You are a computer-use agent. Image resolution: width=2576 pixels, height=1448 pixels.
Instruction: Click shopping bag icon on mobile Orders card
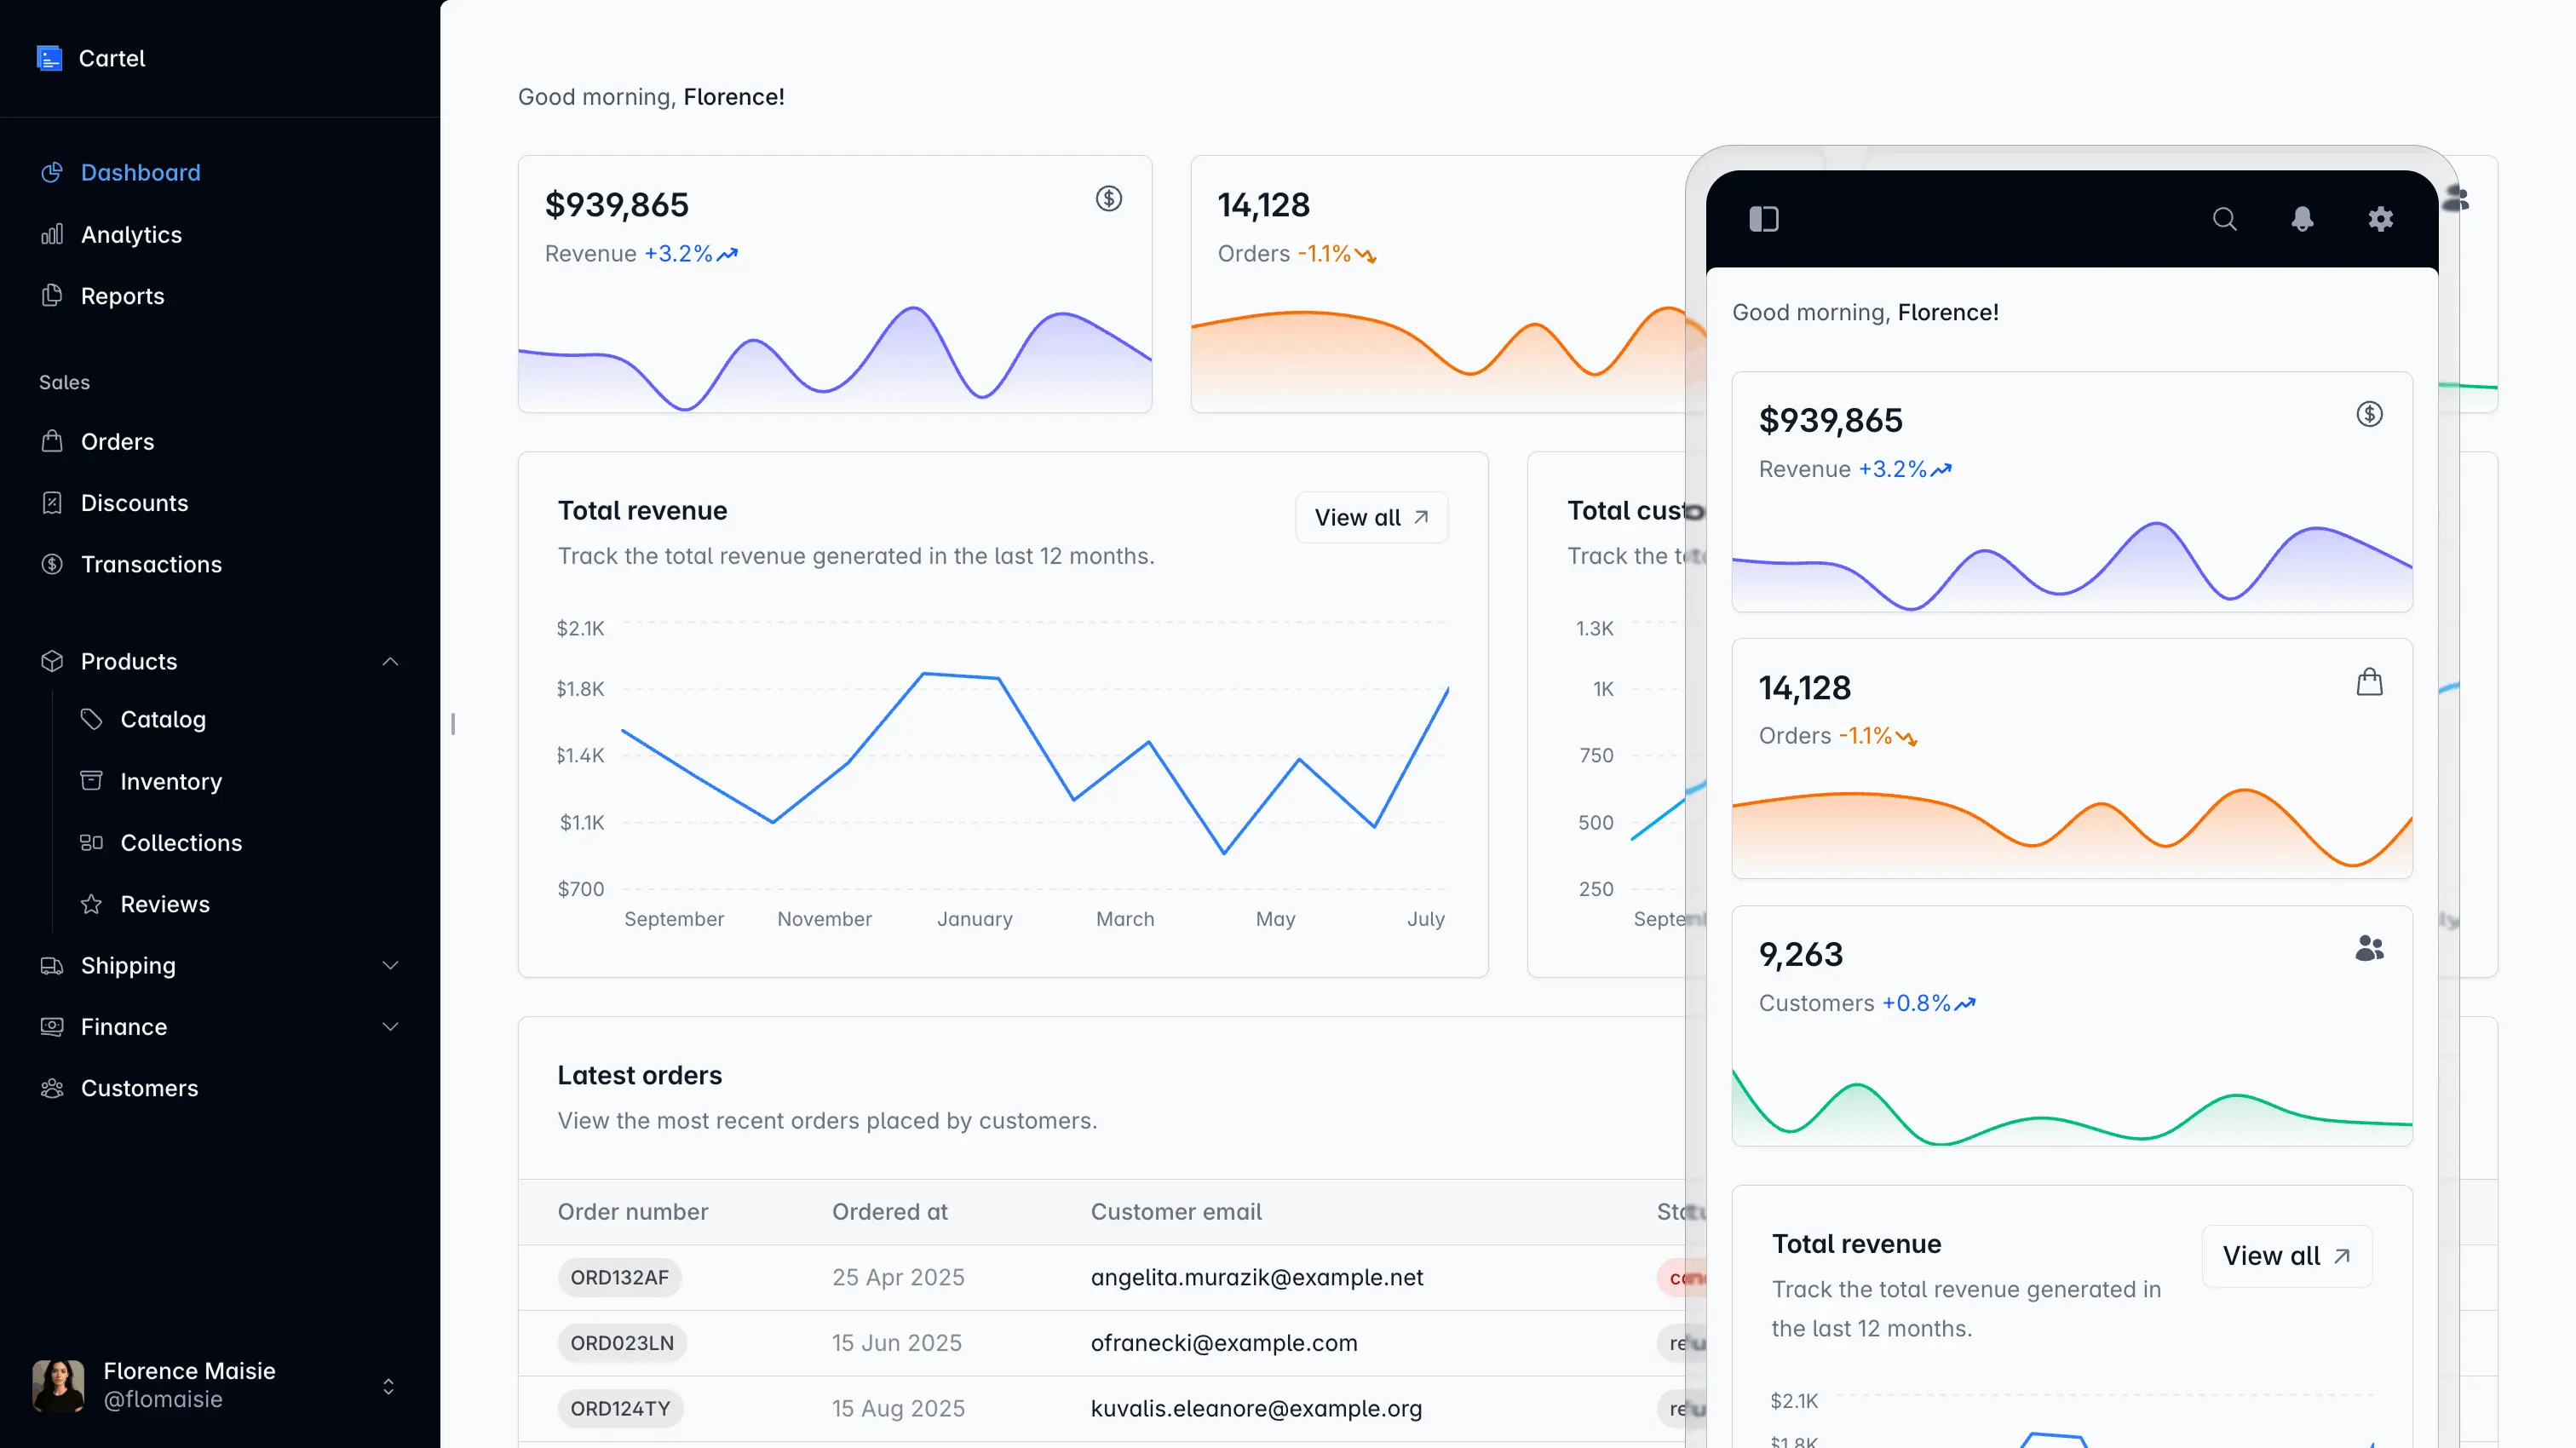pos(2369,682)
